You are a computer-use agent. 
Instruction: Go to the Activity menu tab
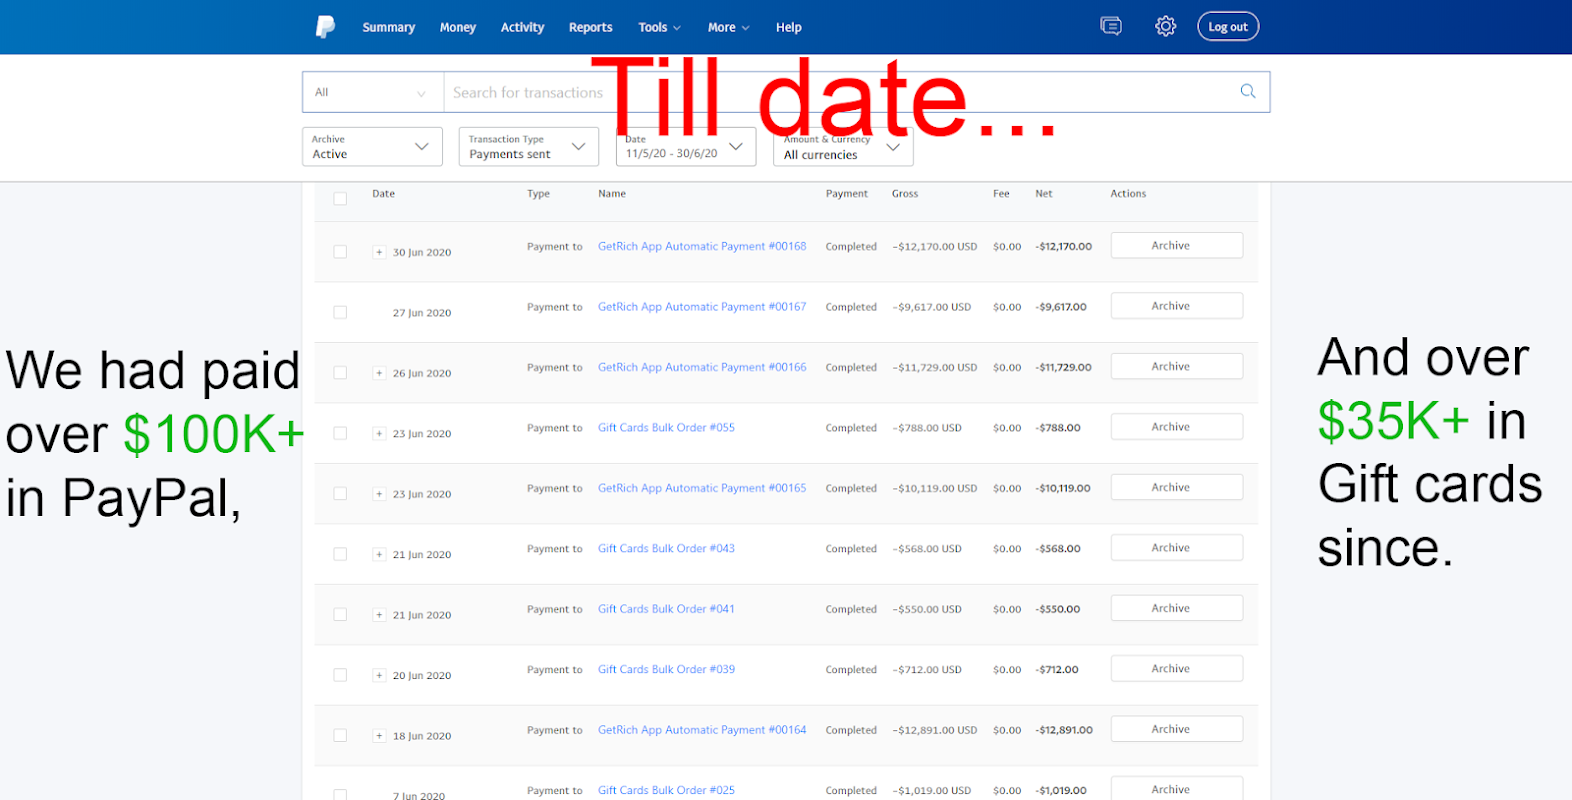(522, 27)
